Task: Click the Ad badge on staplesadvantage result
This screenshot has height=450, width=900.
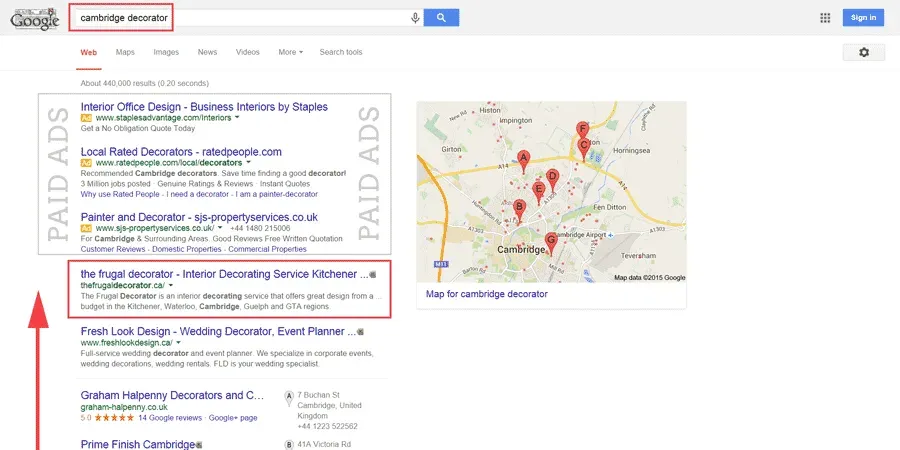Action: pyautogui.click(x=86, y=118)
